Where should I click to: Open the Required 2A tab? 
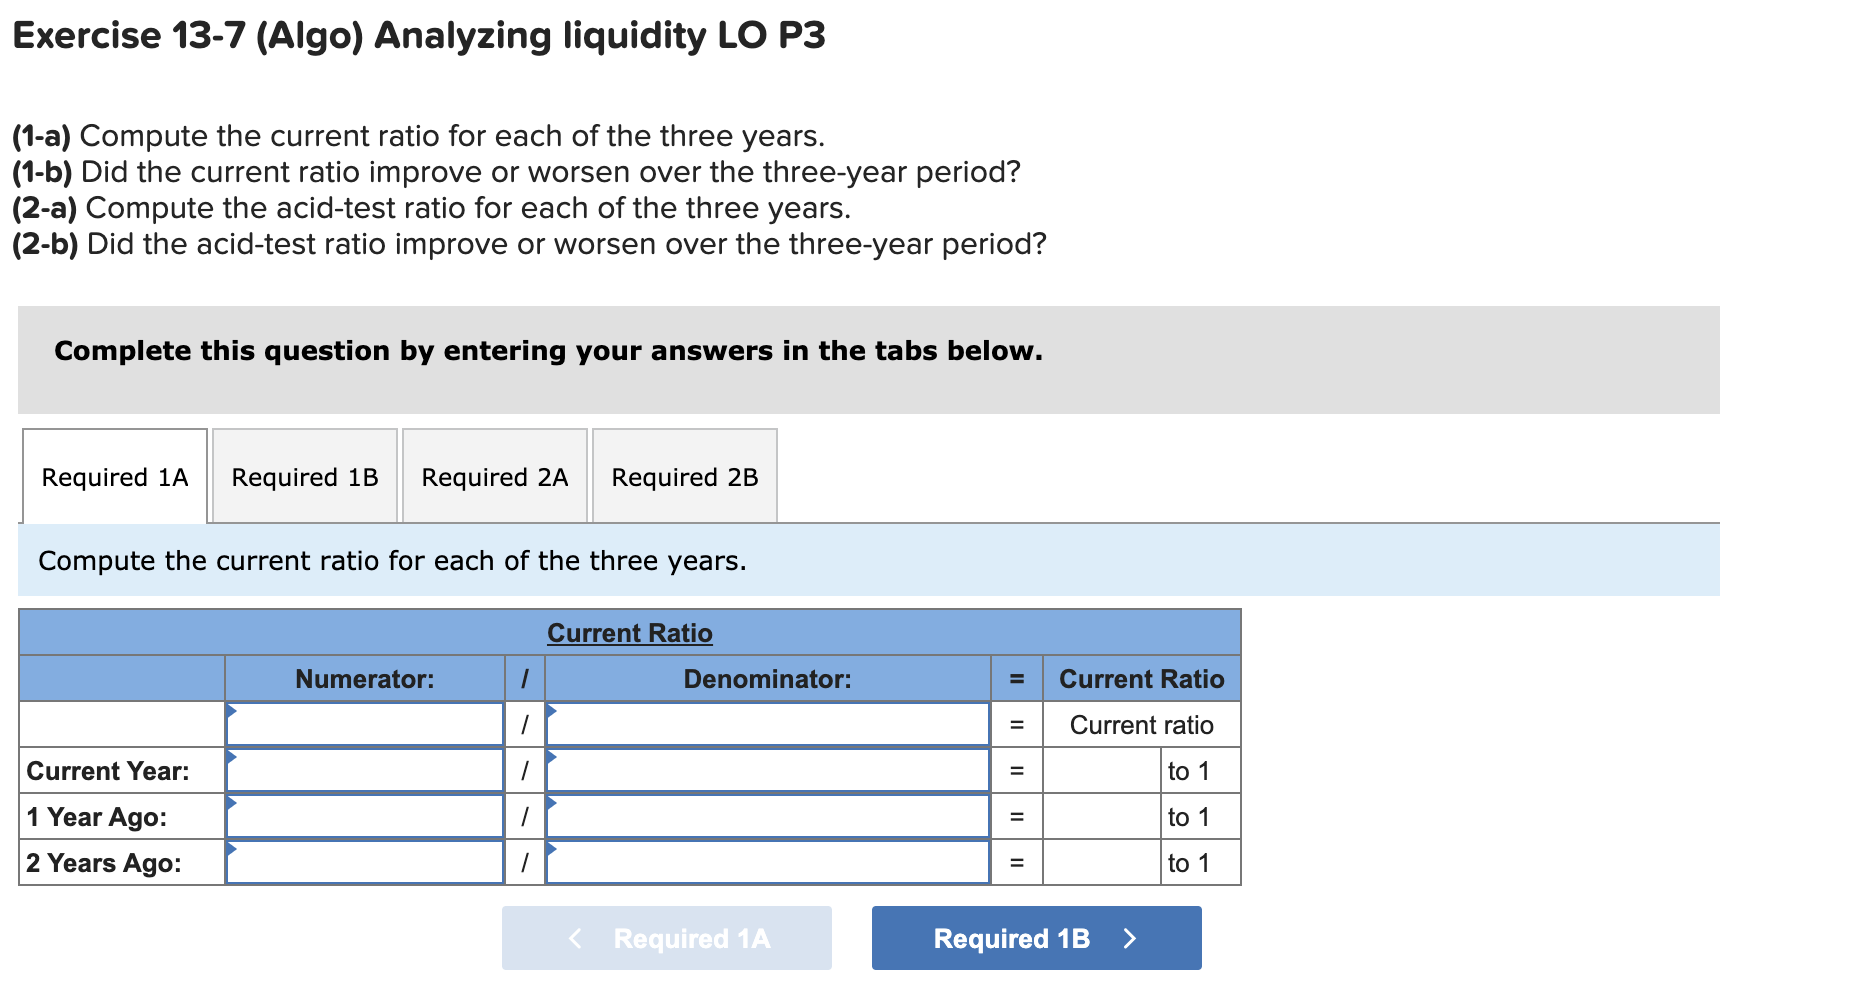(494, 477)
